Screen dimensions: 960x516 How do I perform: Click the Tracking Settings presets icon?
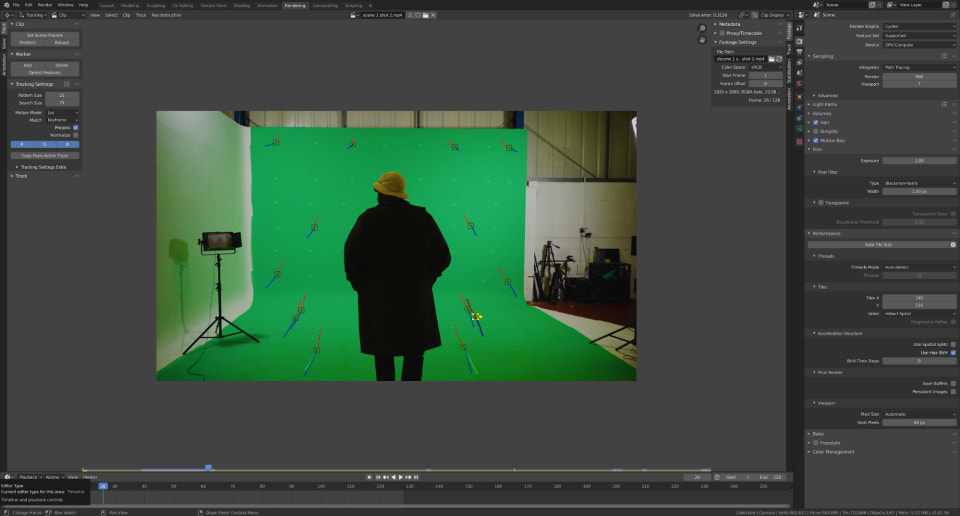(67, 84)
